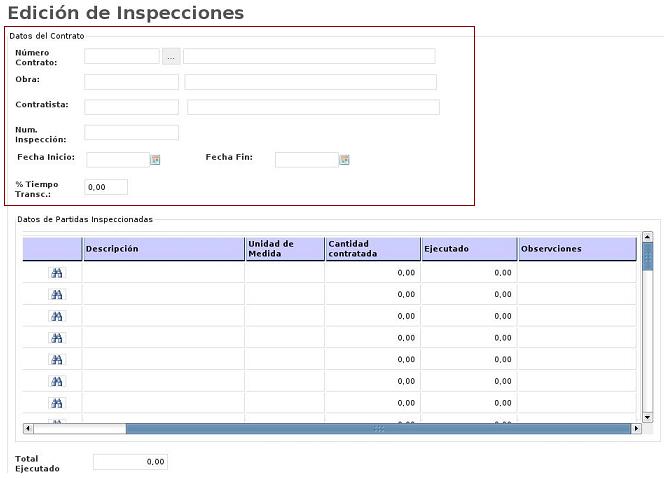
Task: Open the Fecha Fin calendar picker
Action: point(344,159)
